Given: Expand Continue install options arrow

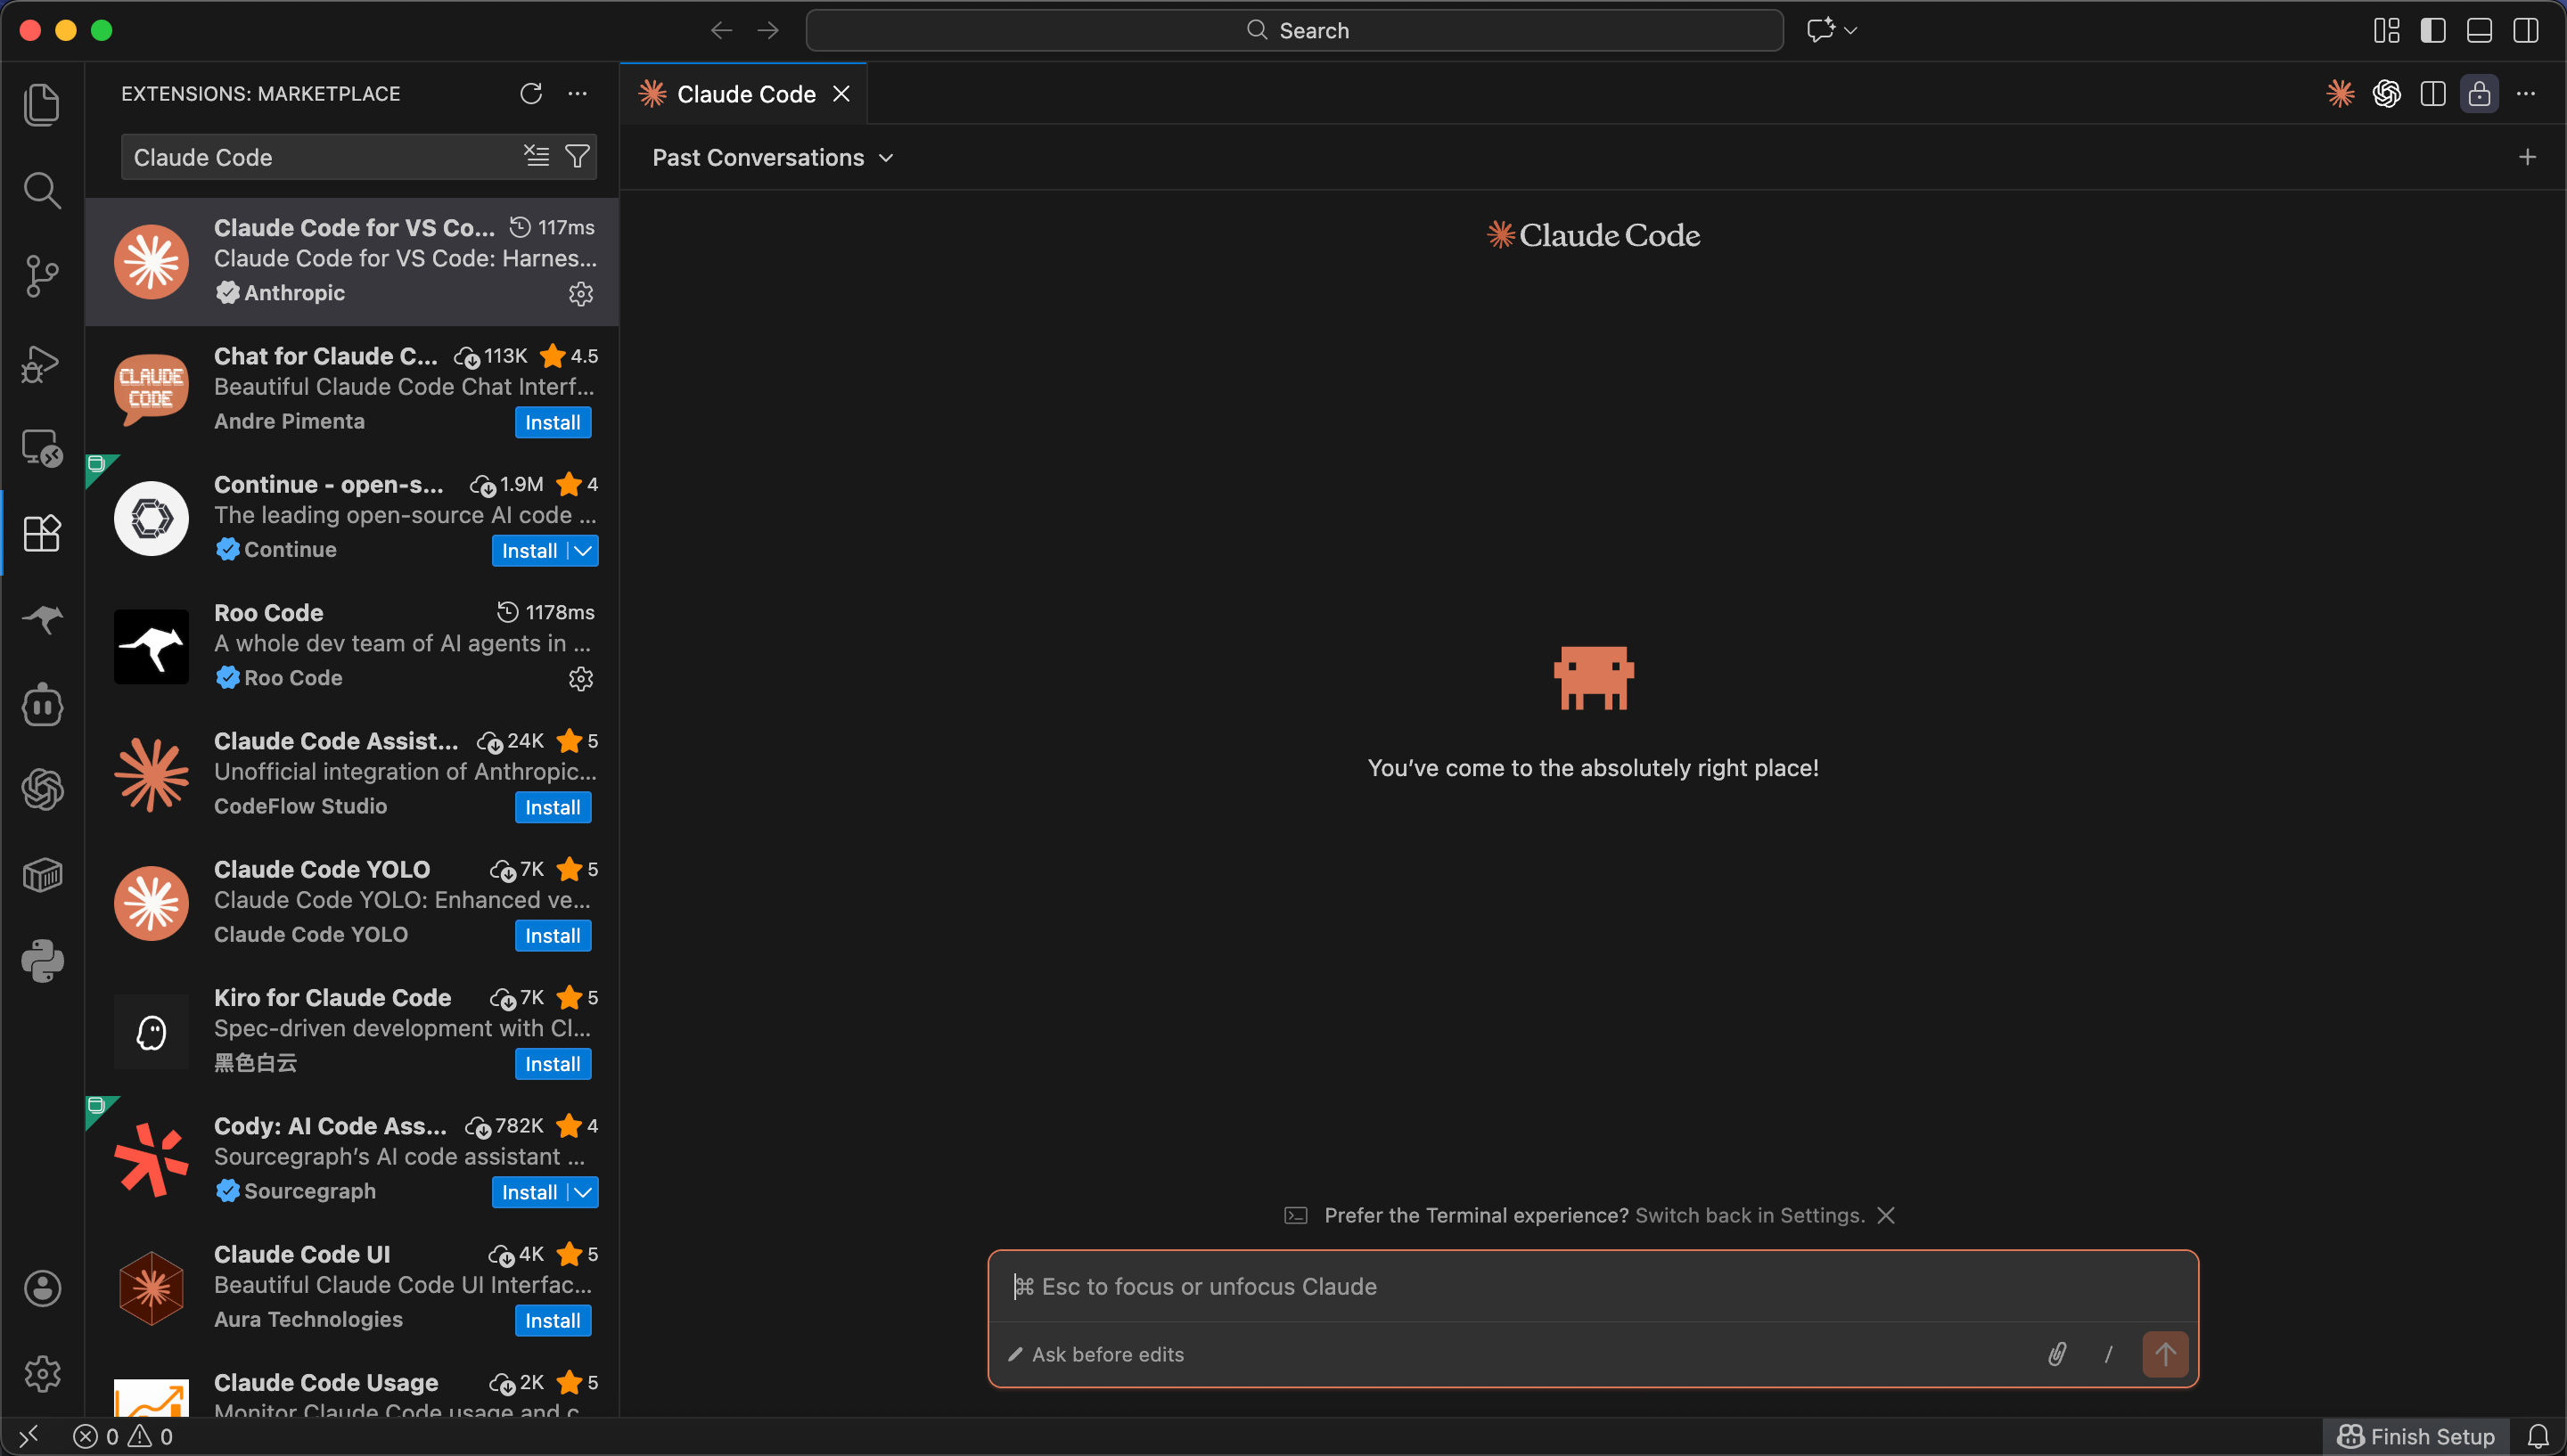Looking at the screenshot, I should click(x=583, y=551).
